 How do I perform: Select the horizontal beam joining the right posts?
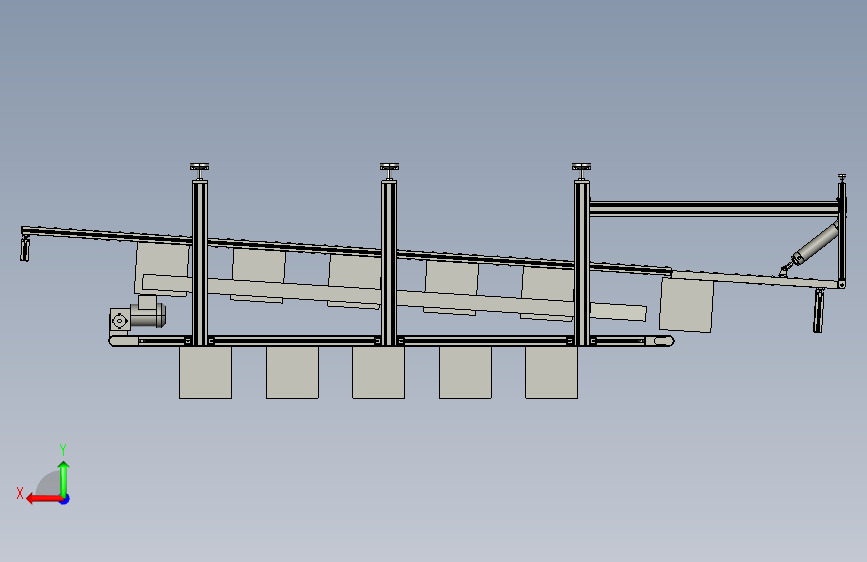coord(714,209)
